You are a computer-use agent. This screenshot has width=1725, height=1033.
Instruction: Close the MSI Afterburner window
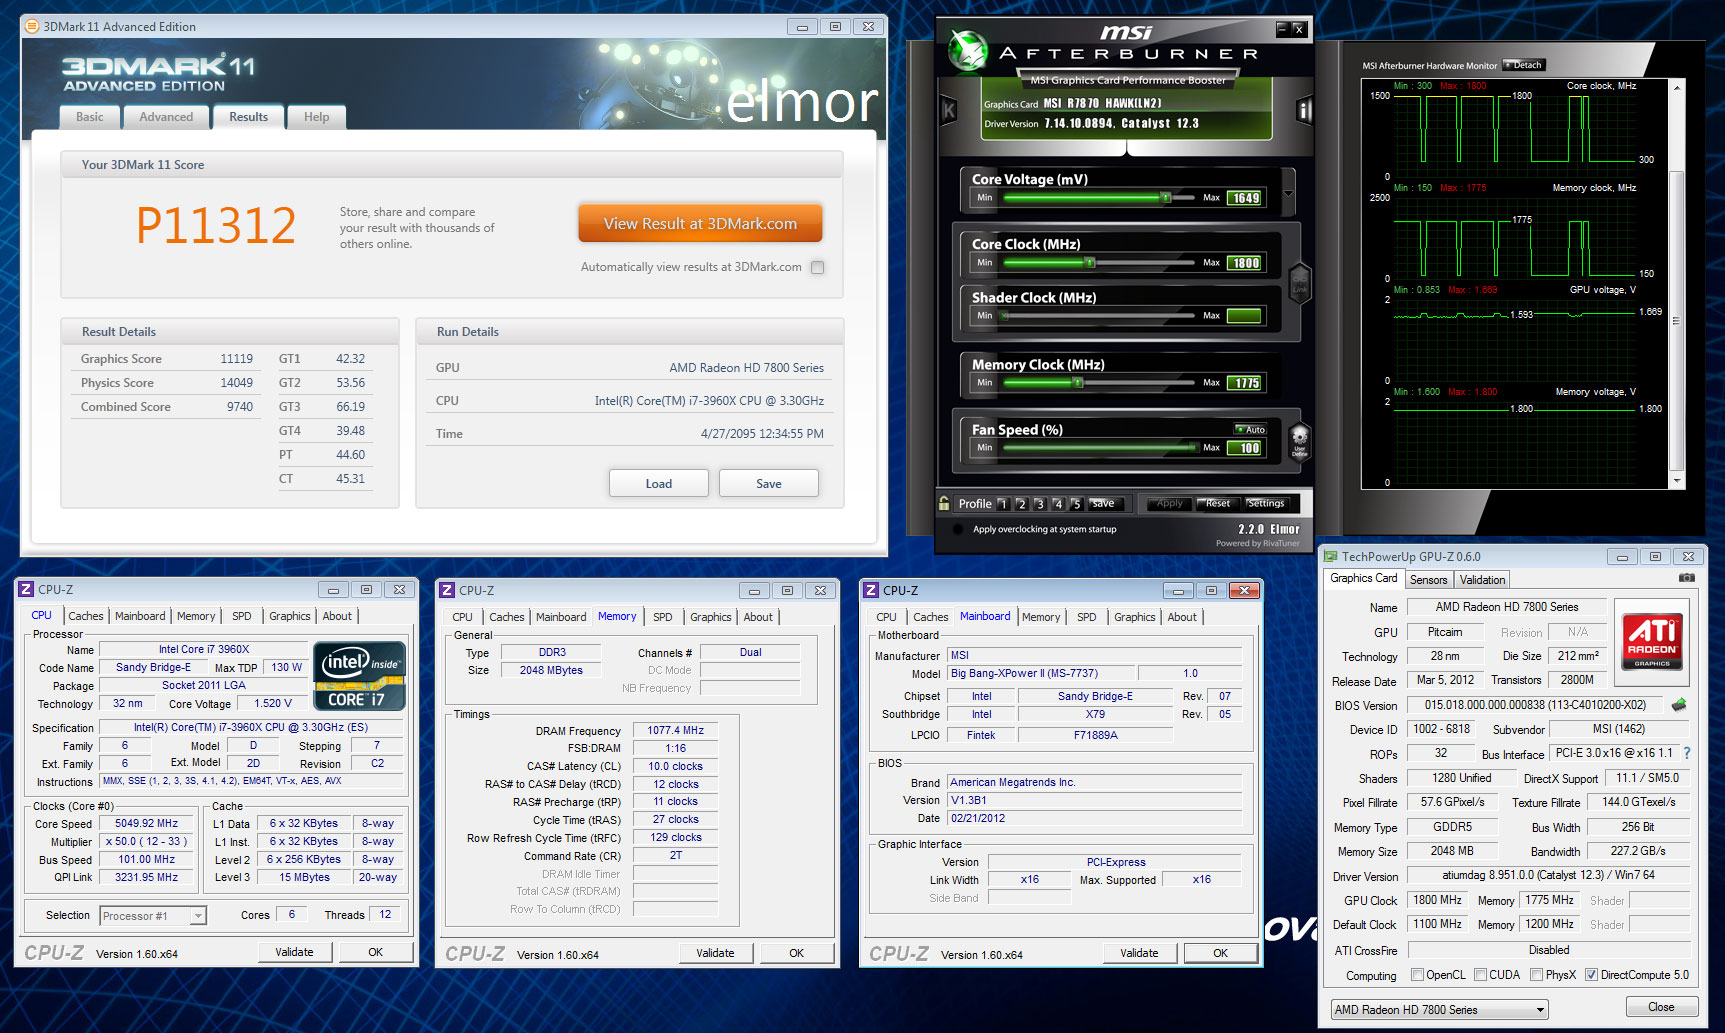pyautogui.click(x=1298, y=29)
